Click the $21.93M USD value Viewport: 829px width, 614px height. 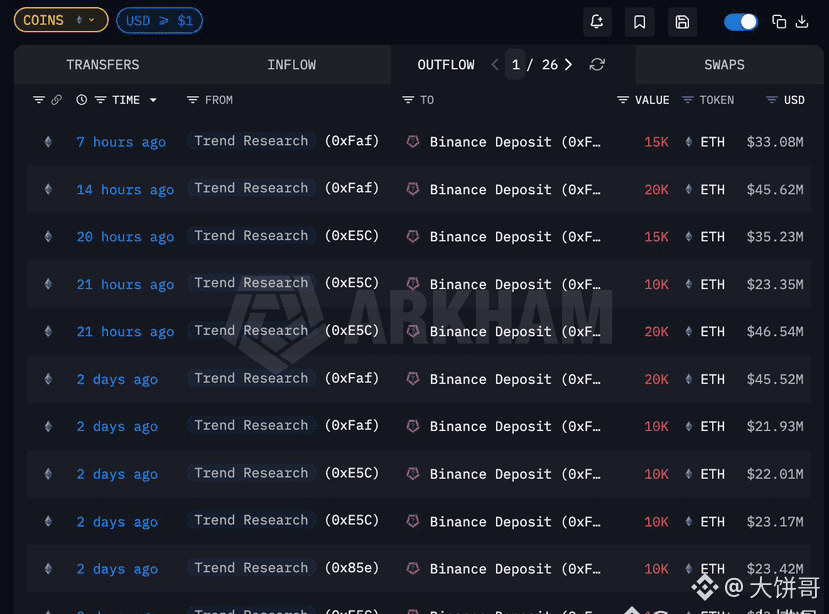pos(775,426)
